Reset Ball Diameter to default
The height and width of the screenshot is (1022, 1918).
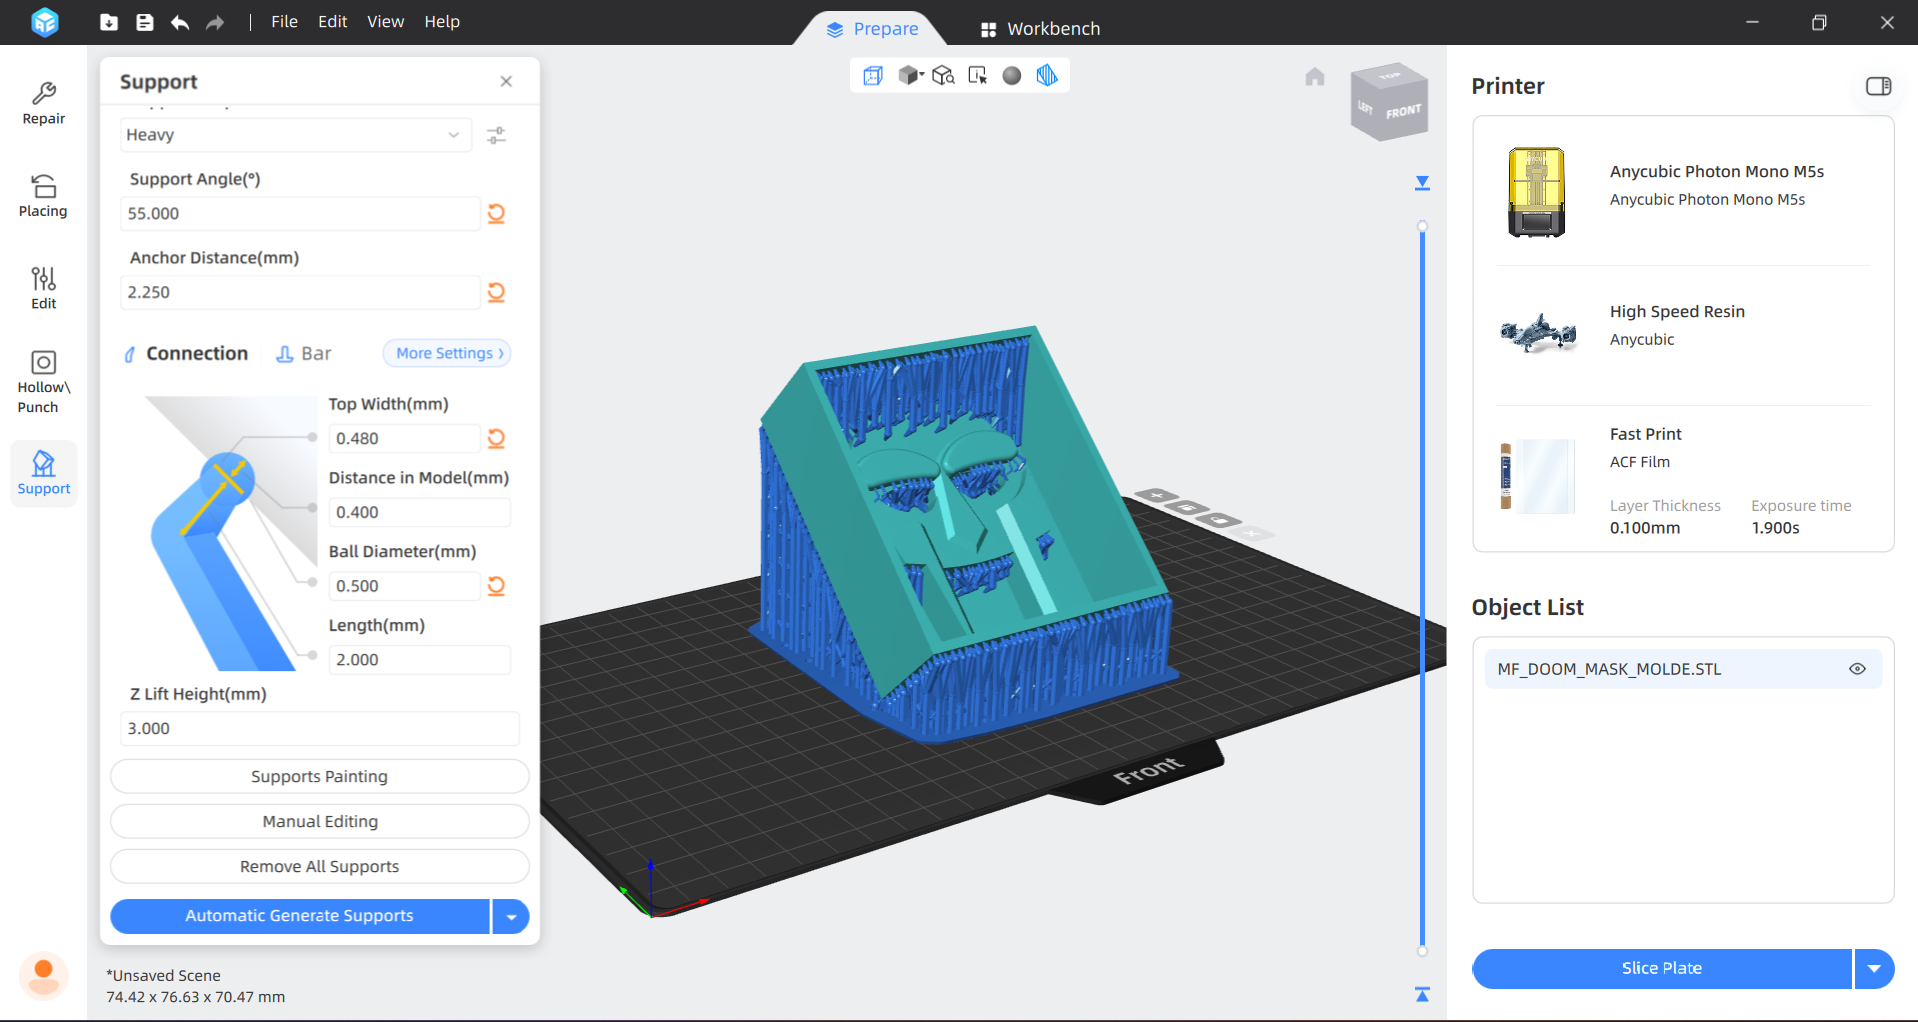(x=496, y=586)
